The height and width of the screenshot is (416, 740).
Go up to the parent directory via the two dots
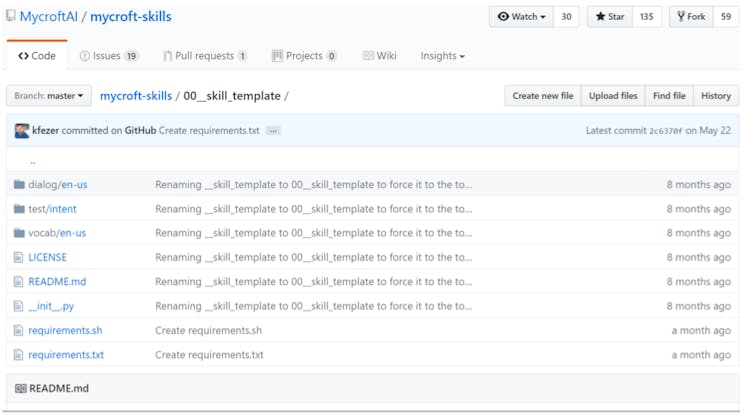tap(33, 162)
